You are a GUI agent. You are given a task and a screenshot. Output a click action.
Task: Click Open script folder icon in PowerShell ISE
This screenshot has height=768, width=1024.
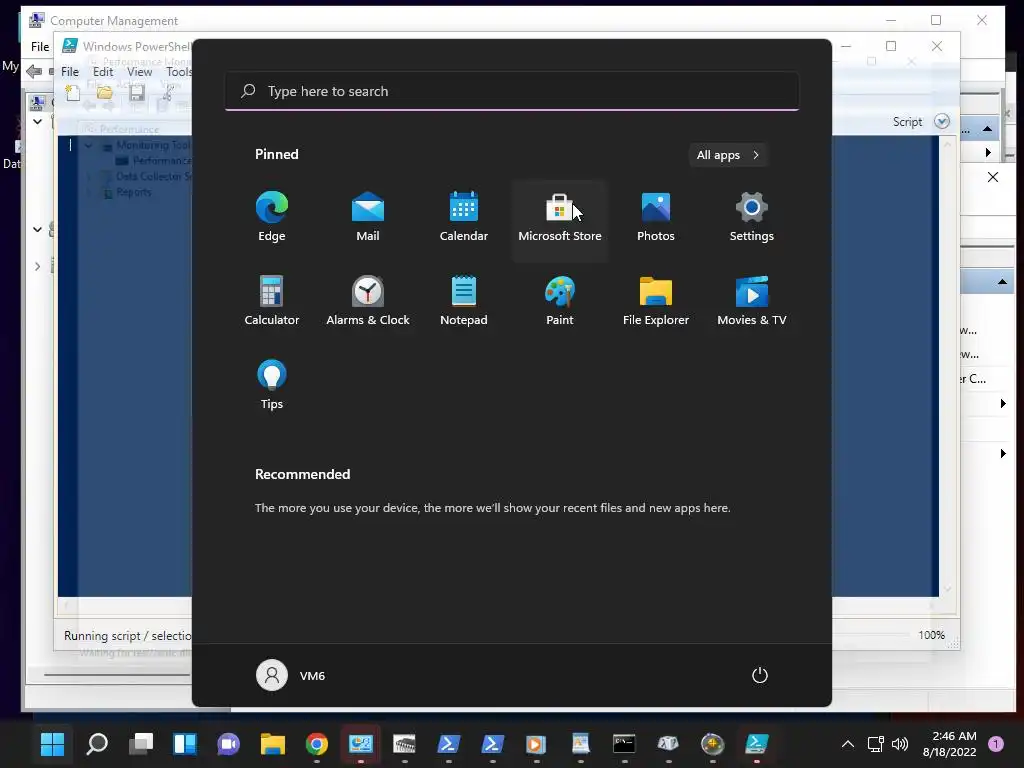[x=104, y=93]
